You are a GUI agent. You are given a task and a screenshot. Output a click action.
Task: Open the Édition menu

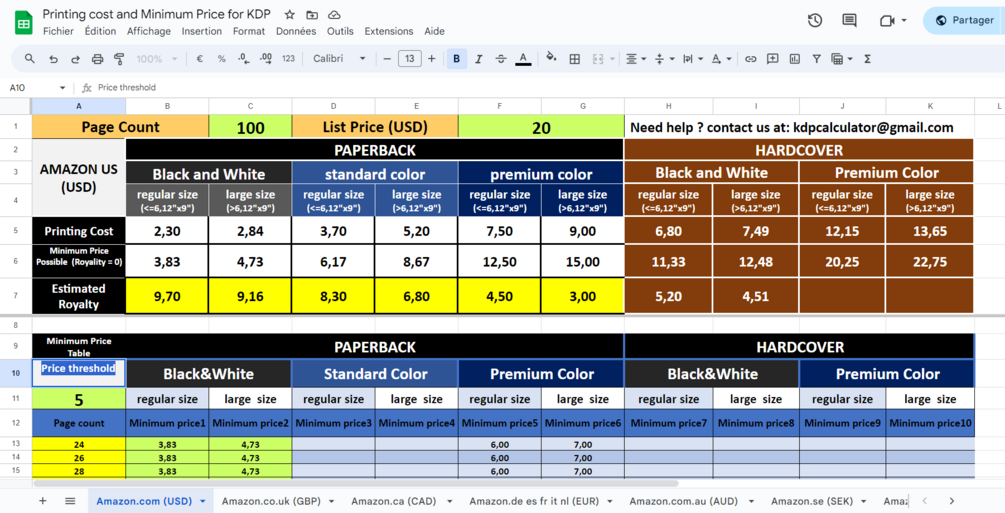click(101, 31)
